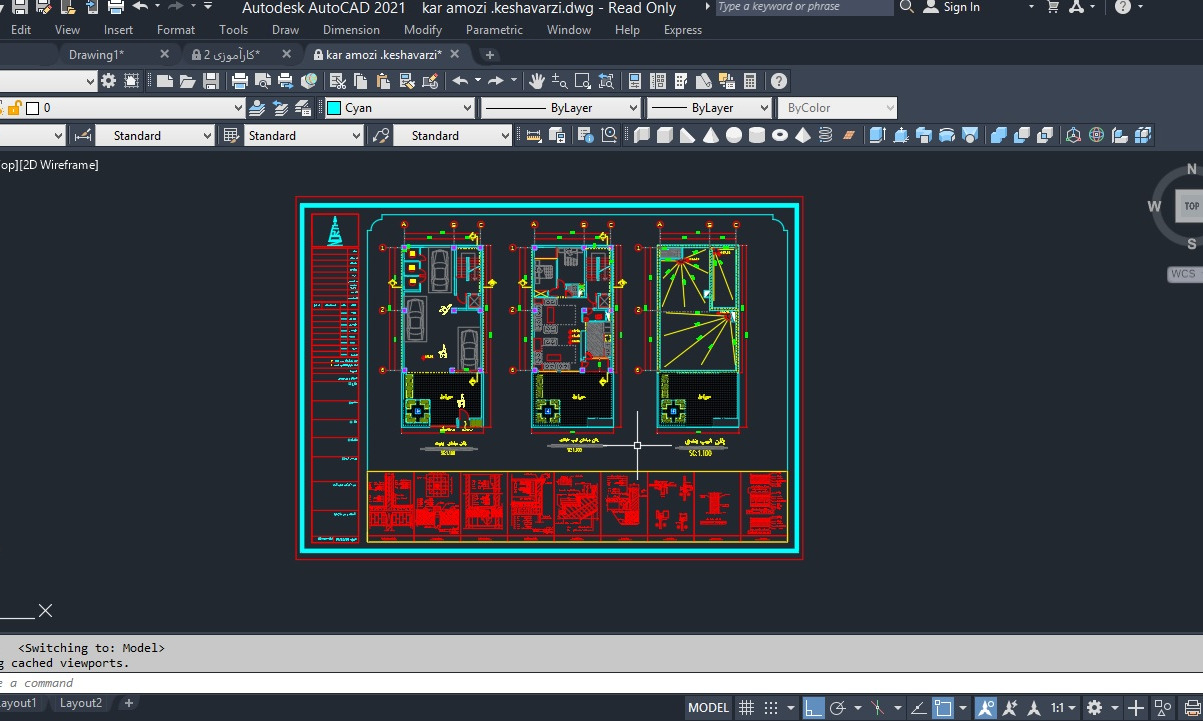This screenshot has height=721, width=1203.
Task: Click the Plot Preview icon
Action: 263,81
